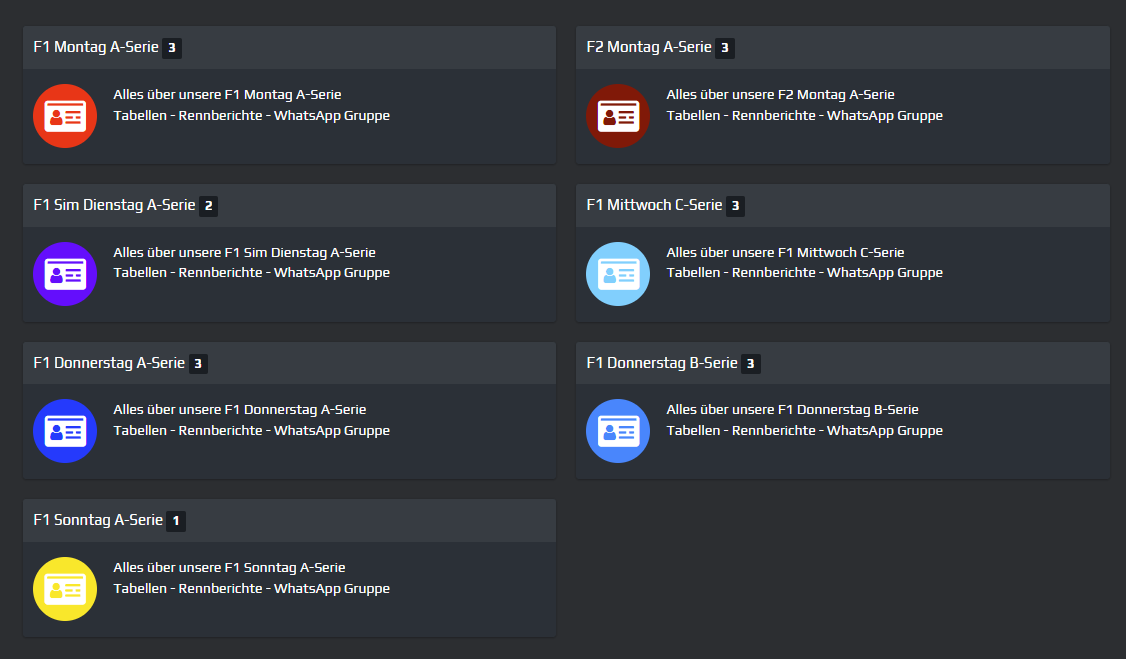
Task: Open the F1 Sim Dienstag A-Serie heading
Action: pos(114,205)
